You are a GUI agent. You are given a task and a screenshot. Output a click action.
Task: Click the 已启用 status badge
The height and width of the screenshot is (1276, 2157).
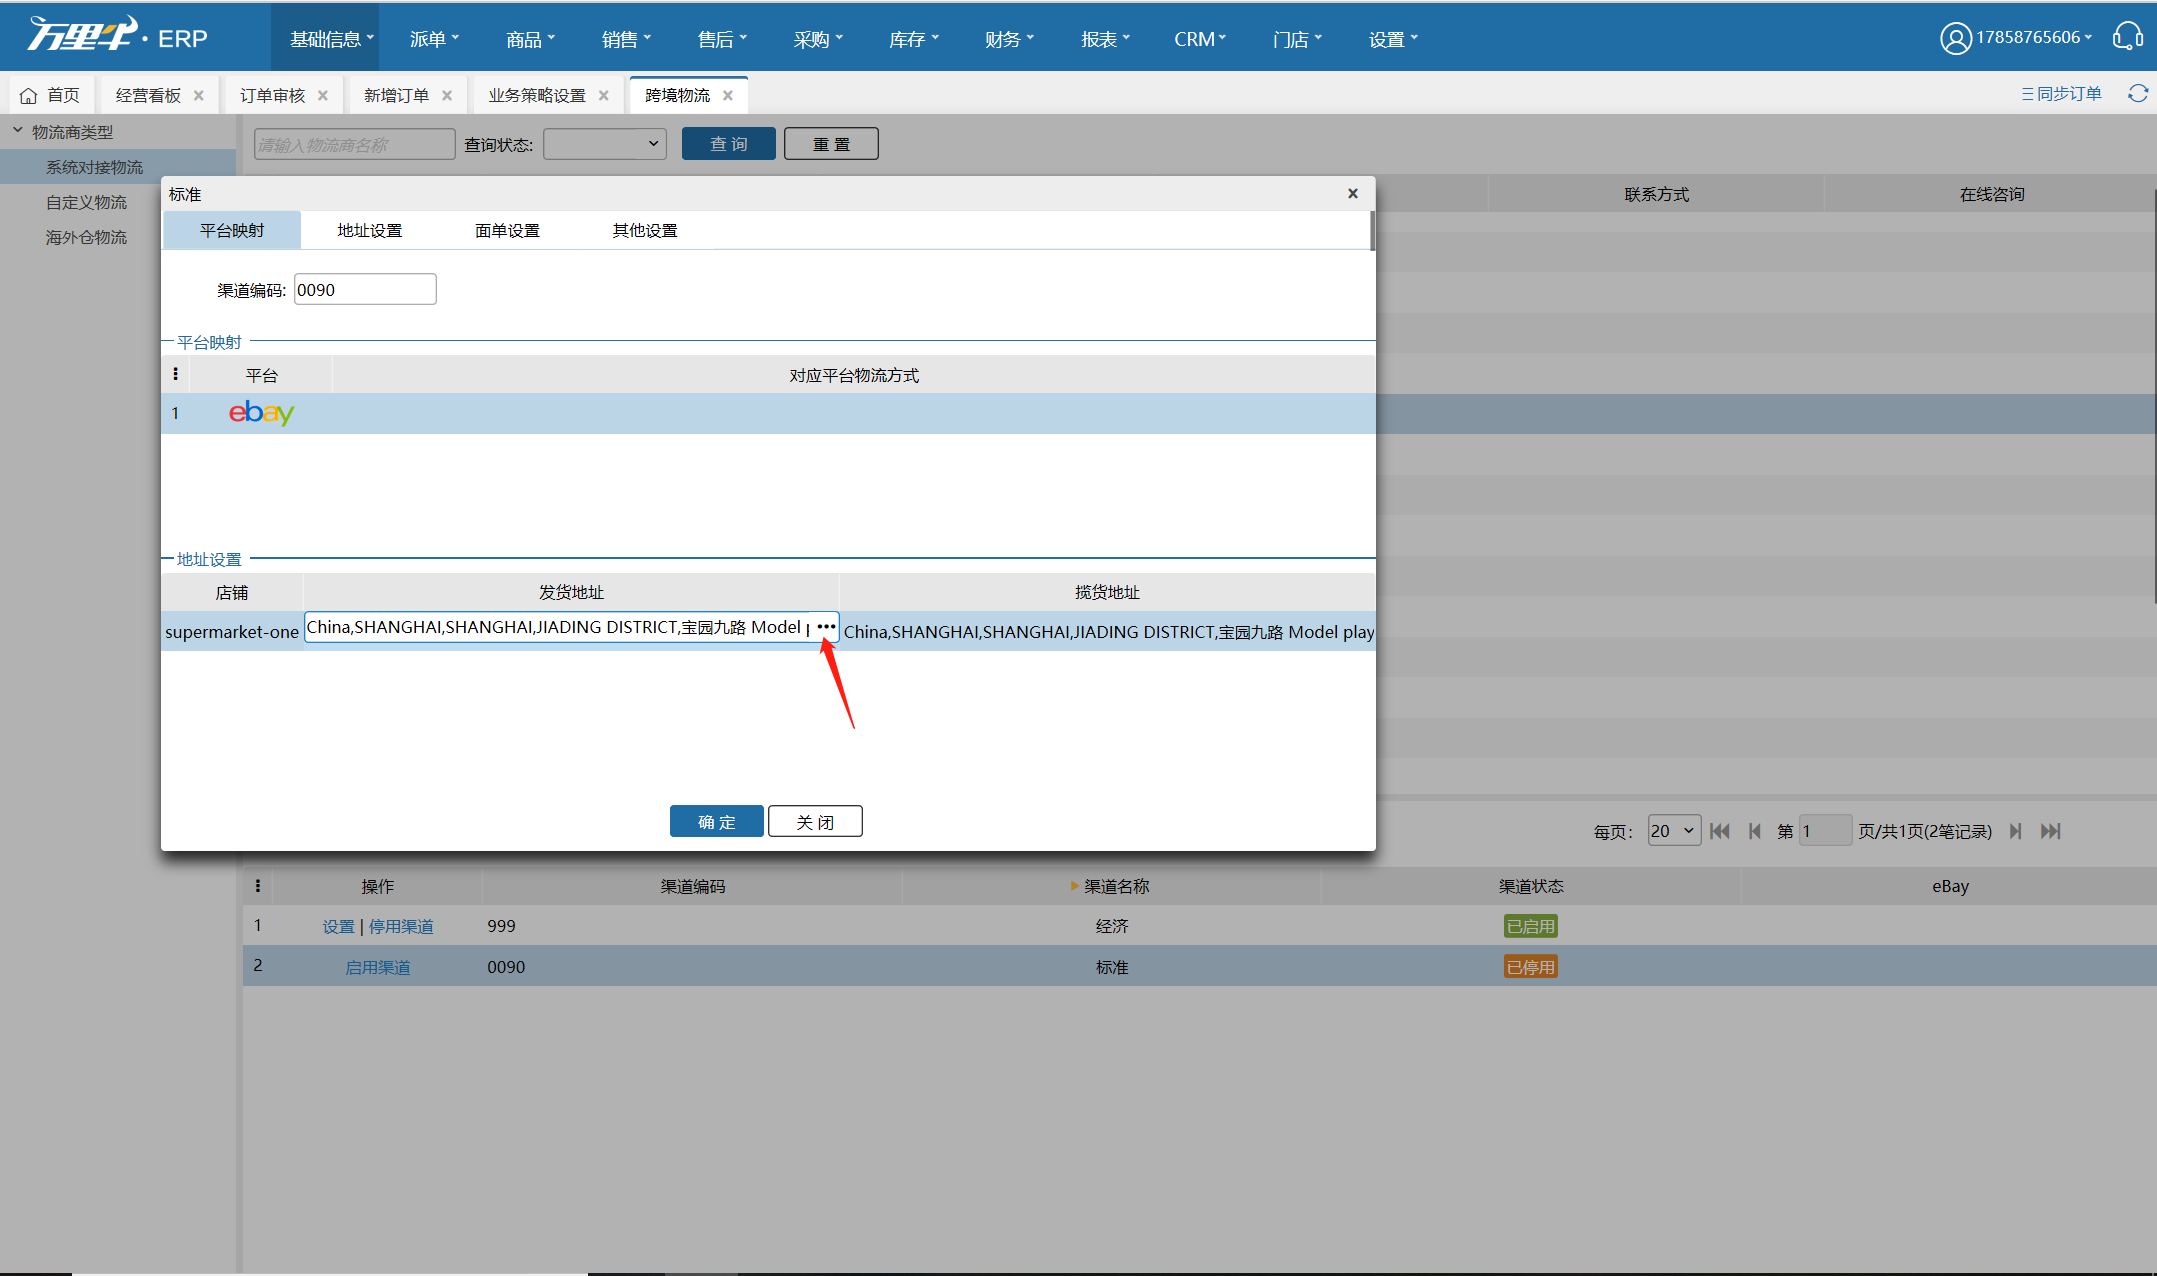(1531, 926)
